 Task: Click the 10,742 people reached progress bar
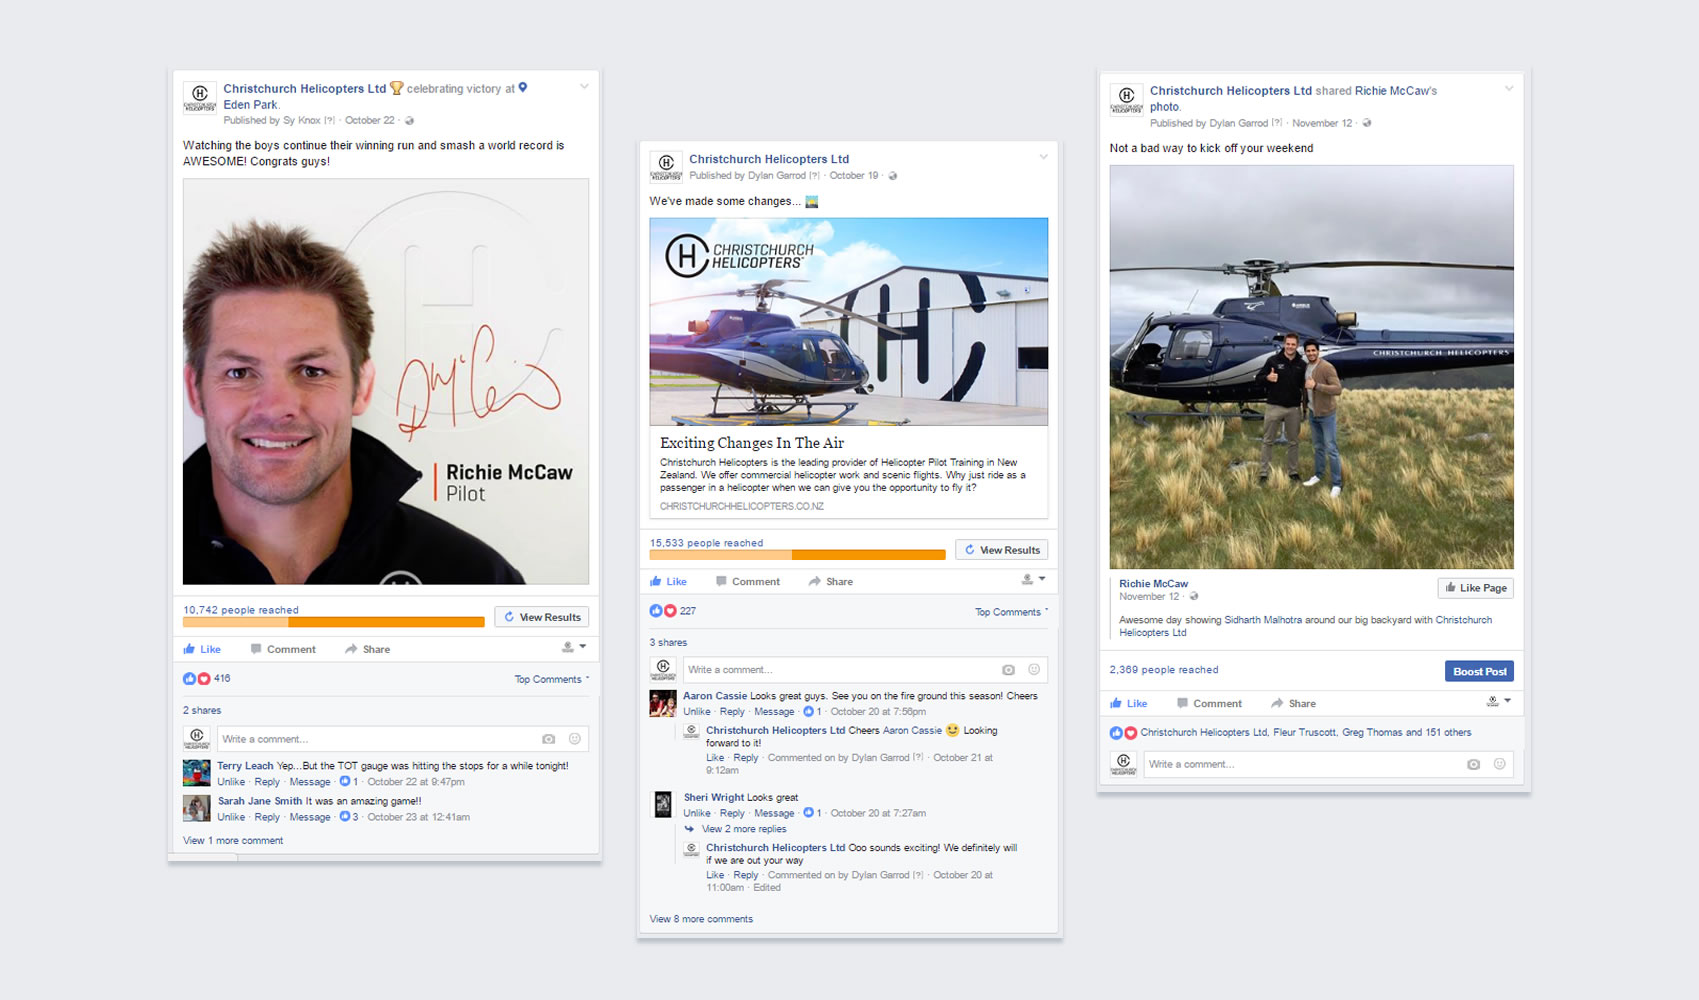pyautogui.click(x=334, y=622)
